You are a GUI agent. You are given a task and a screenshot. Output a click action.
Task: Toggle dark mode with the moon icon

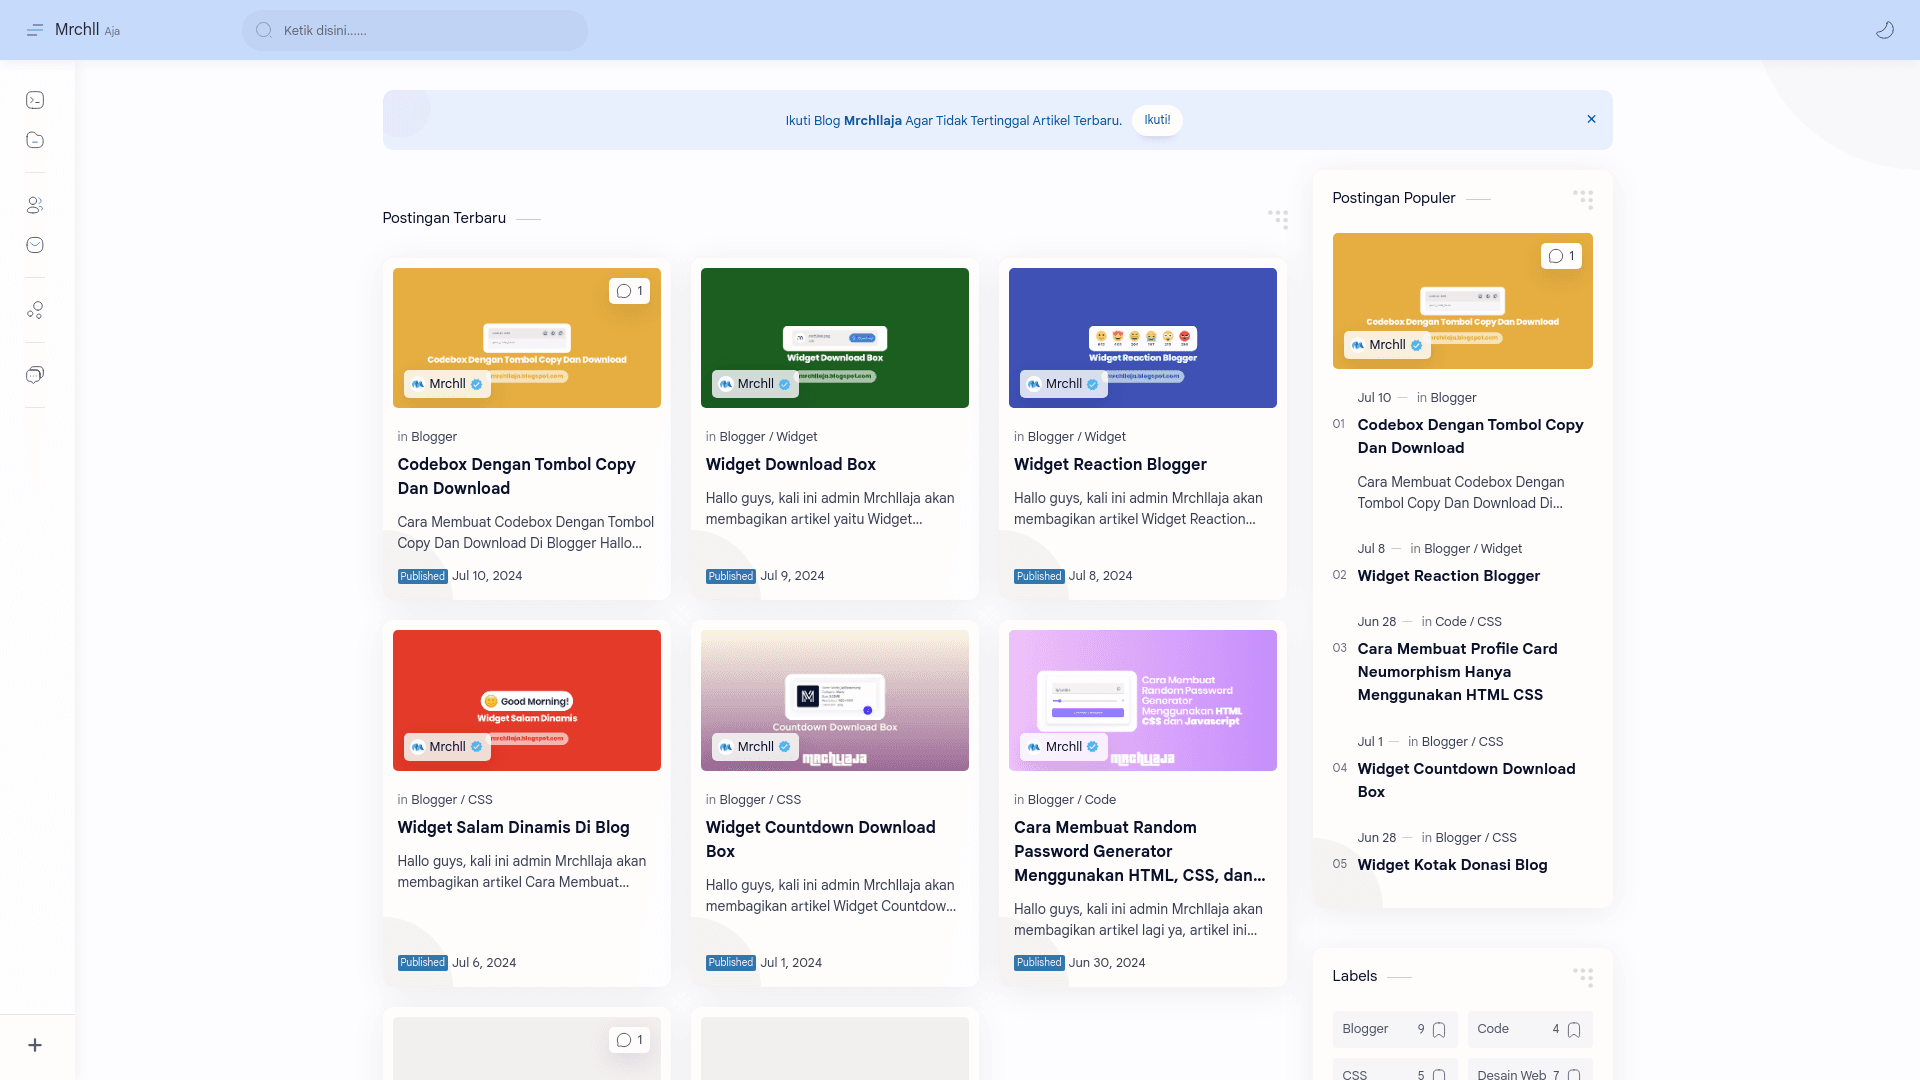[x=1884, y=30]
